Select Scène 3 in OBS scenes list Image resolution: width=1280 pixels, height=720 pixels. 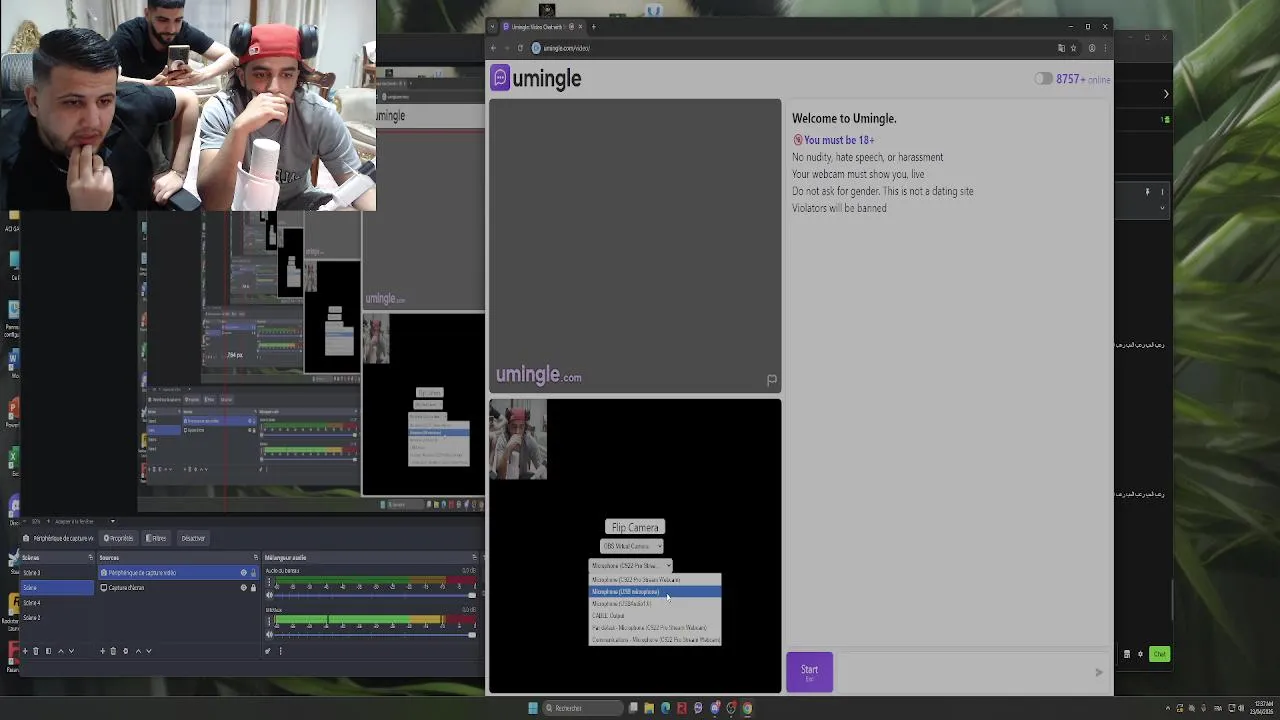click(x=57, y=572)
